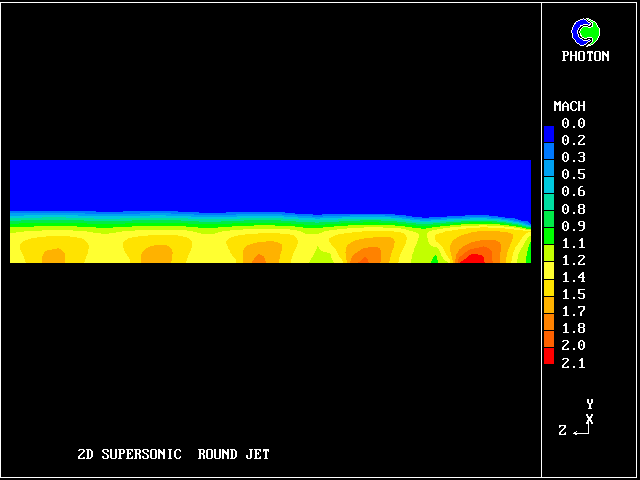Click the PHOTON text label under logo
Screen dimensions: 640x480
pyautogui.click(x=585, y=57)
